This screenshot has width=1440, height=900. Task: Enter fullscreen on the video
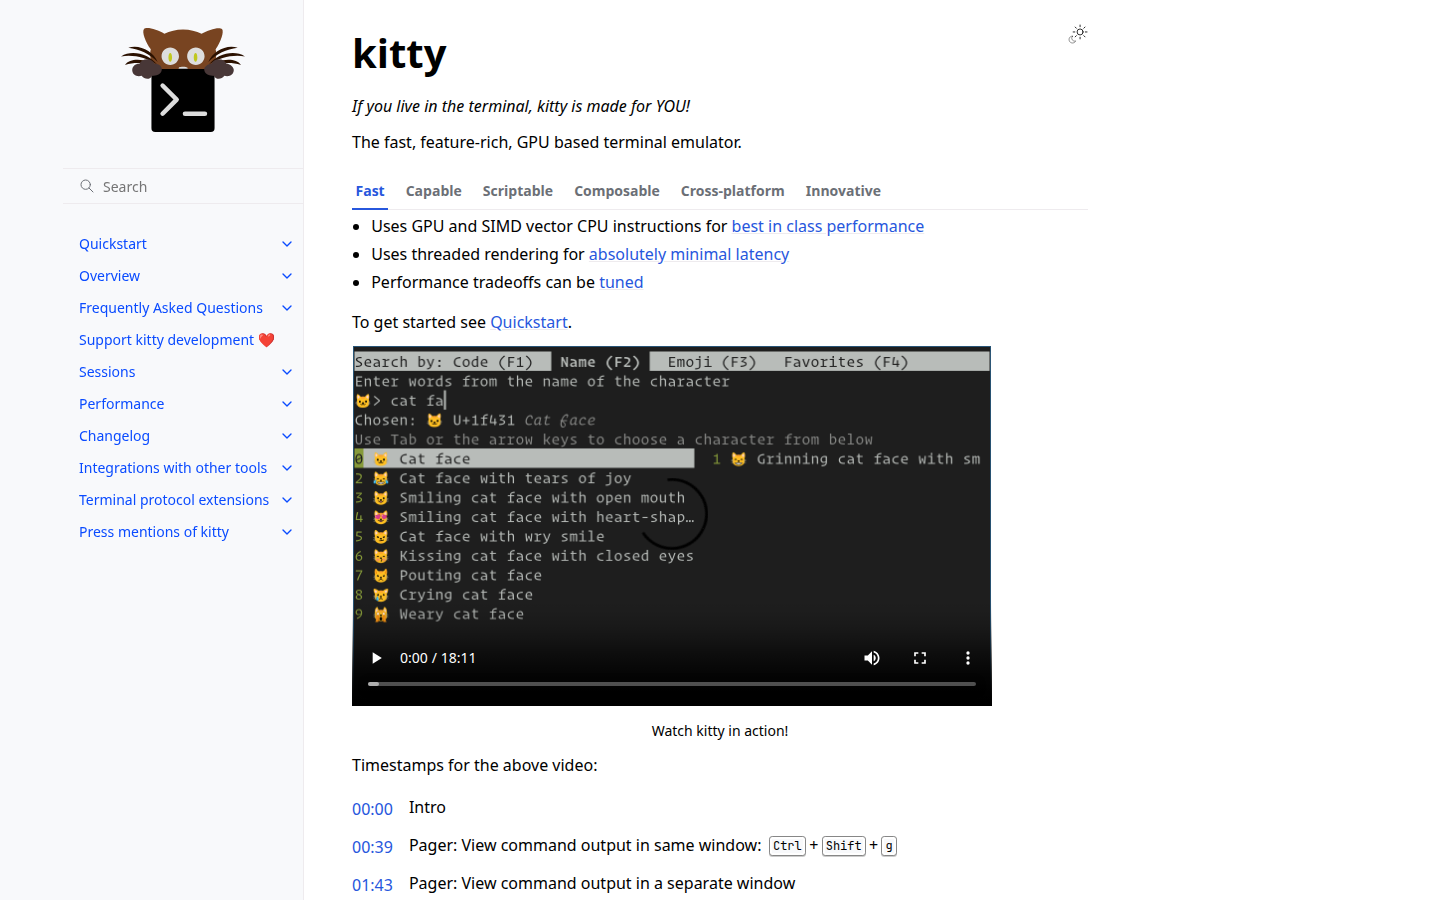coord(920,658)
